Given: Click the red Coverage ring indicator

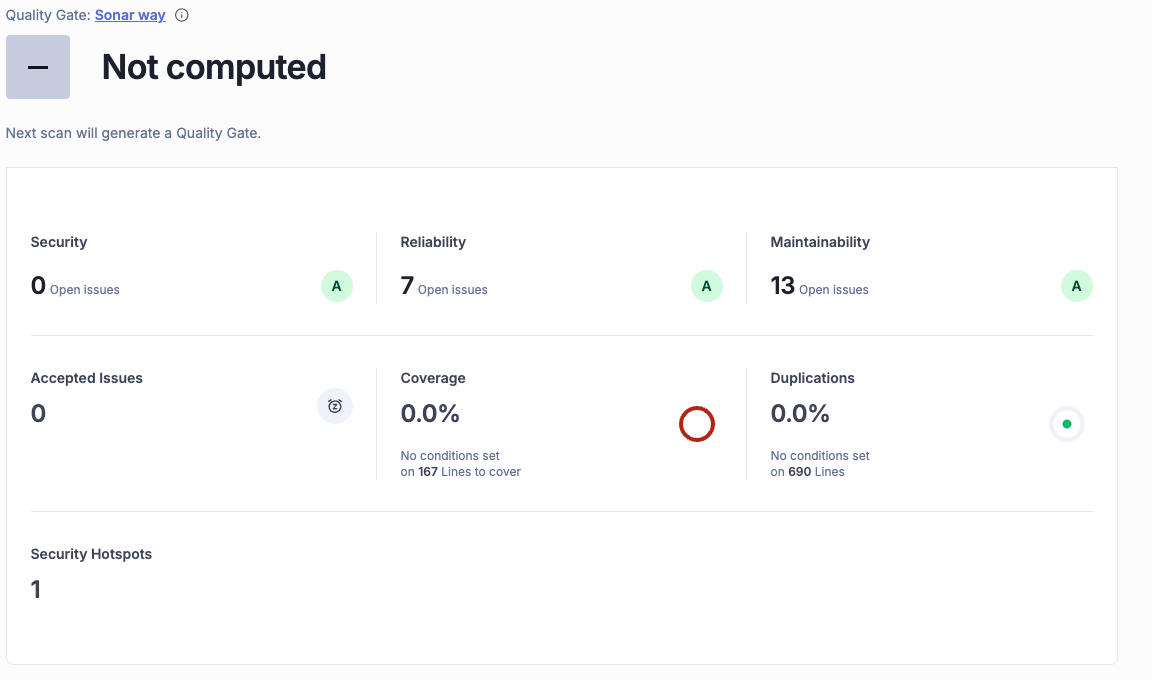Looking at the screenshot, I should click(697, 424).
